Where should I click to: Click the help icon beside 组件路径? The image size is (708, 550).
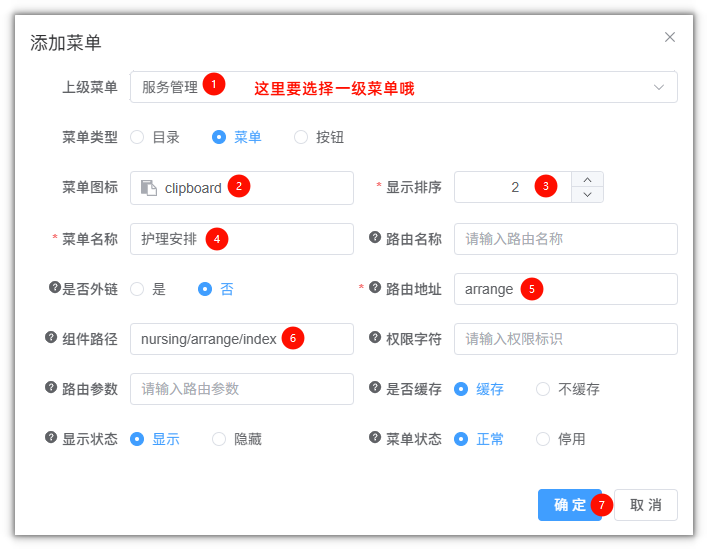[x=51, y=337]
